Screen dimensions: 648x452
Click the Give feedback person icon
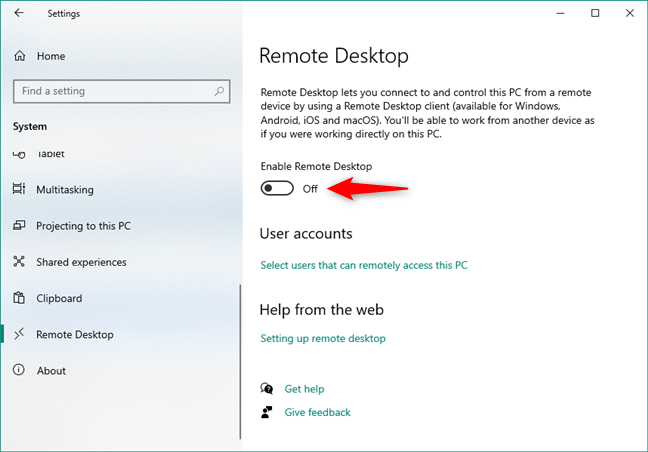(x=267, y=412)
